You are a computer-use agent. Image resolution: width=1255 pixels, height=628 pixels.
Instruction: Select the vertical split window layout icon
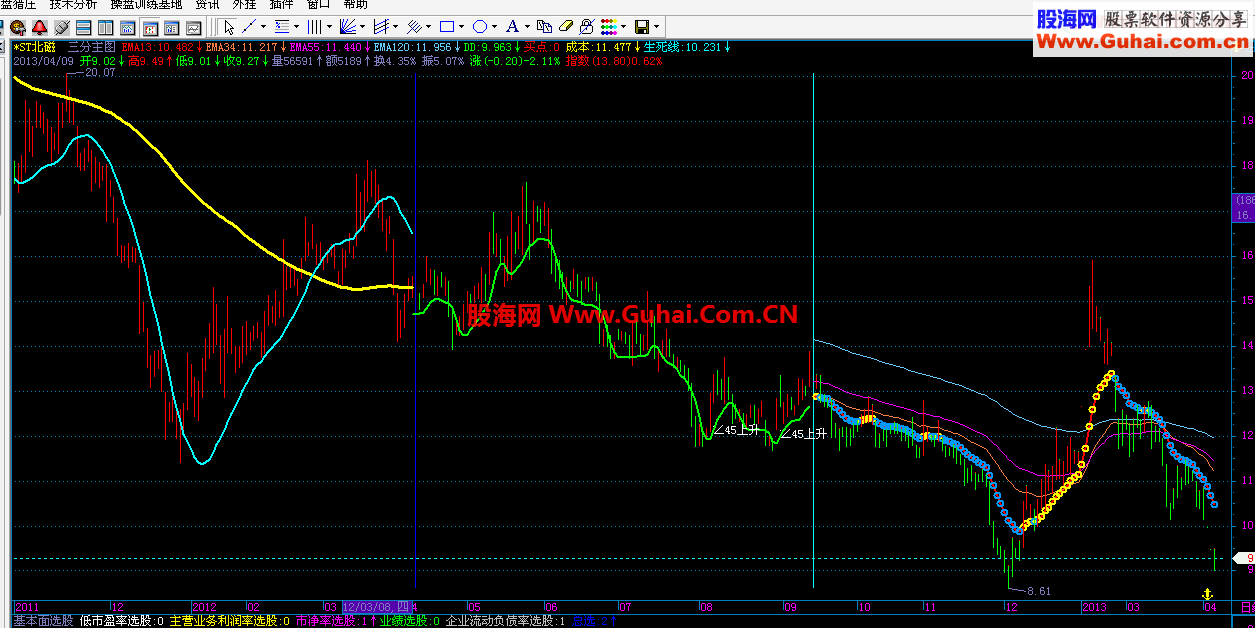(106, 27)
